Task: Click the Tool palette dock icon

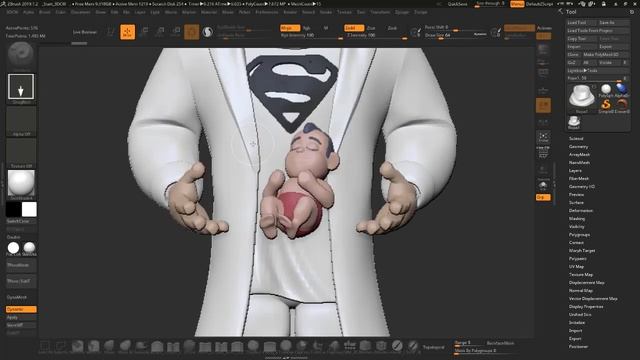Action: pyautogui.click(x=632, y=12)
